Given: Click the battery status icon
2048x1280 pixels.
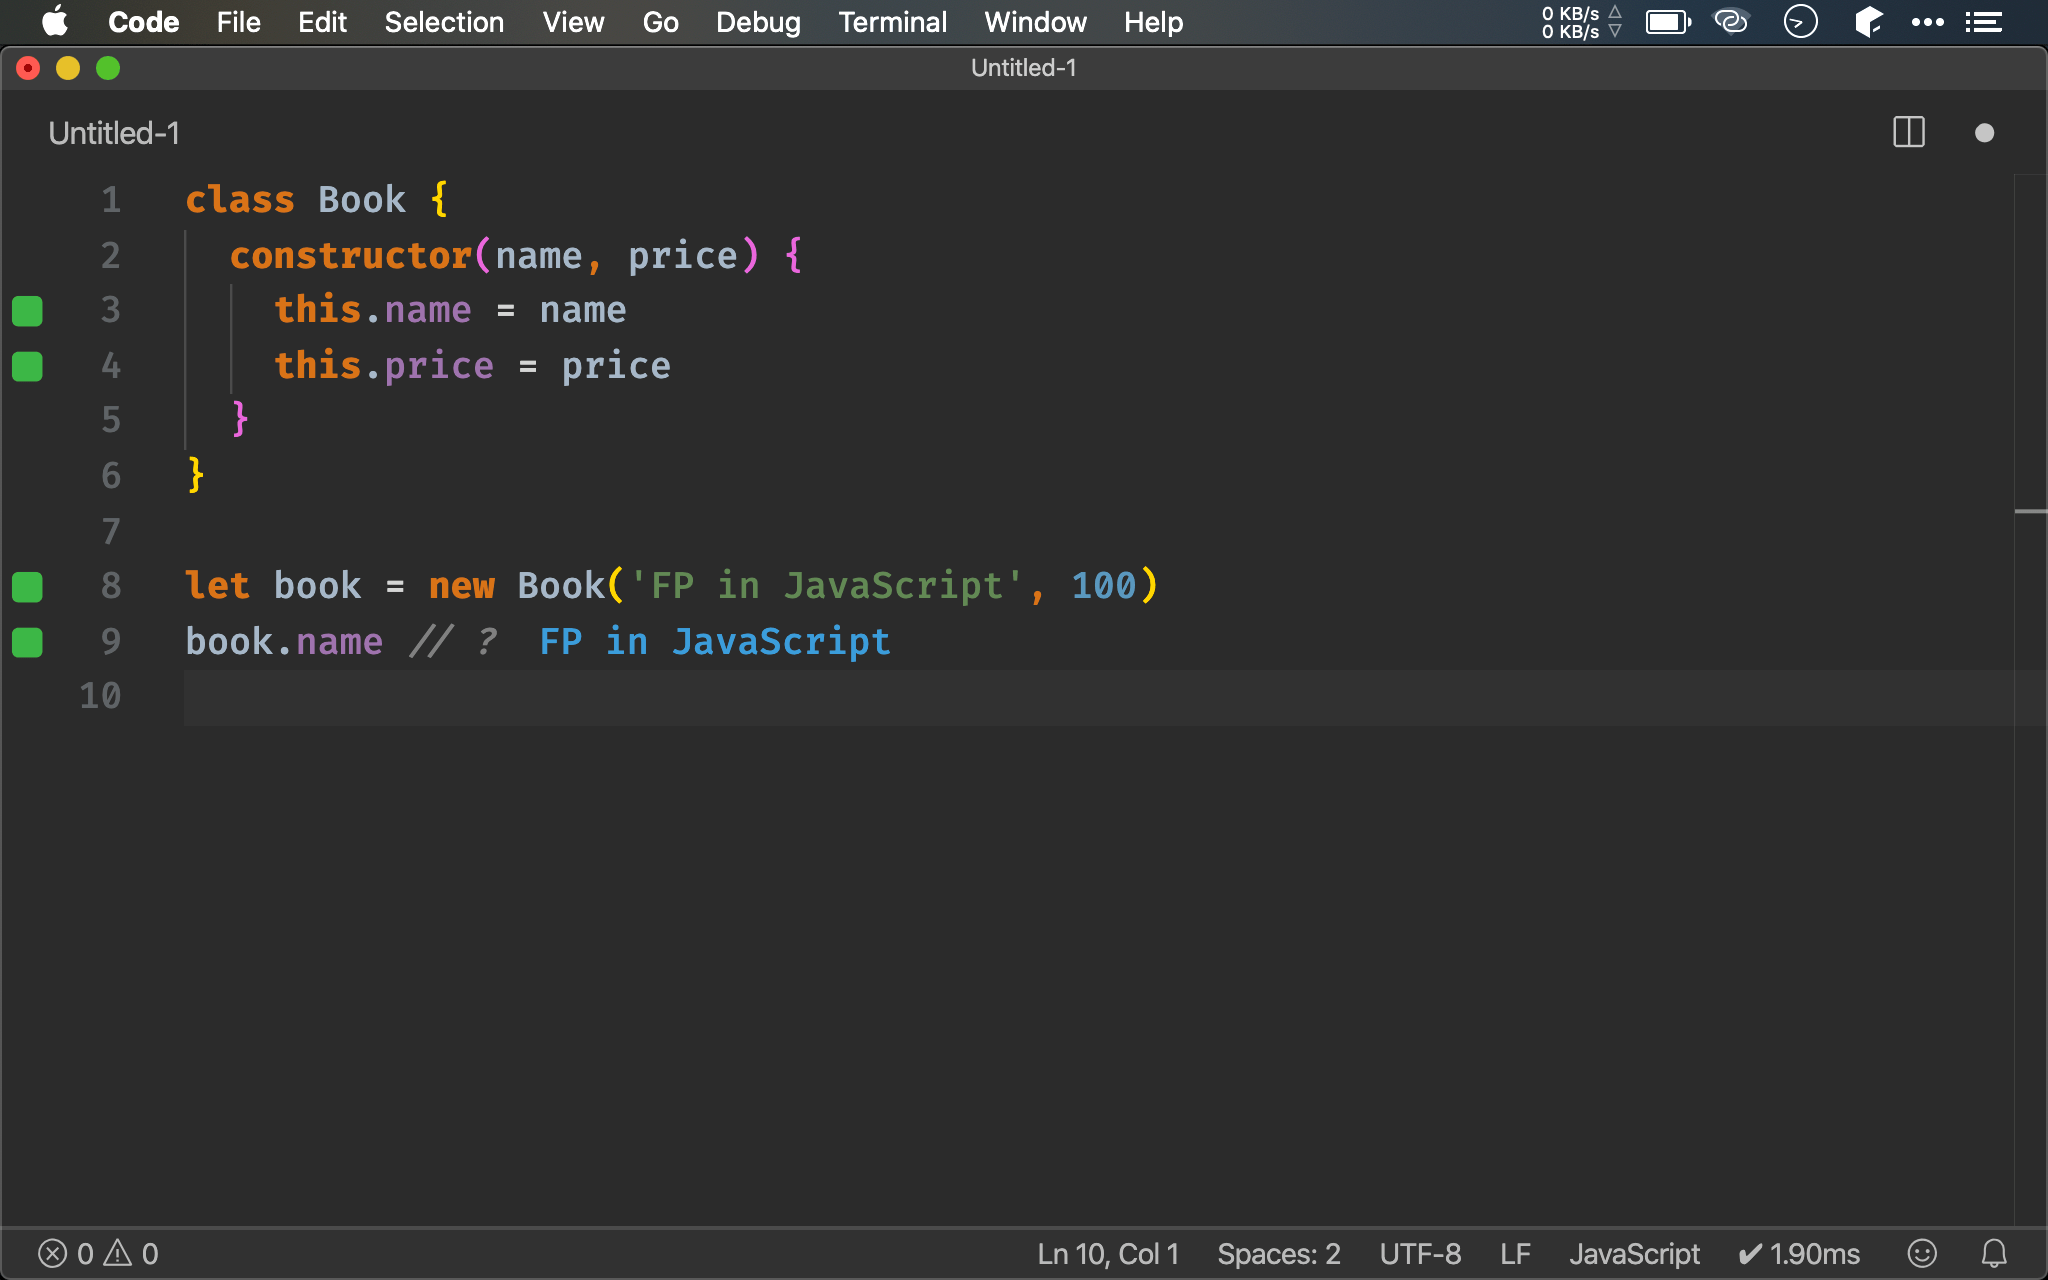Looking at the screenshot, I should [1667, 22].
